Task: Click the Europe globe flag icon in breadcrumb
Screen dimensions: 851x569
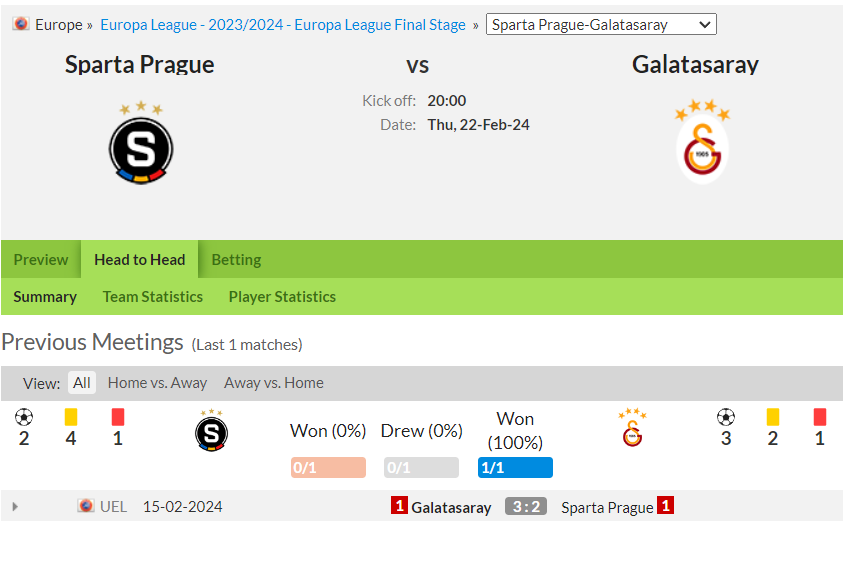Action: [21, 24]
